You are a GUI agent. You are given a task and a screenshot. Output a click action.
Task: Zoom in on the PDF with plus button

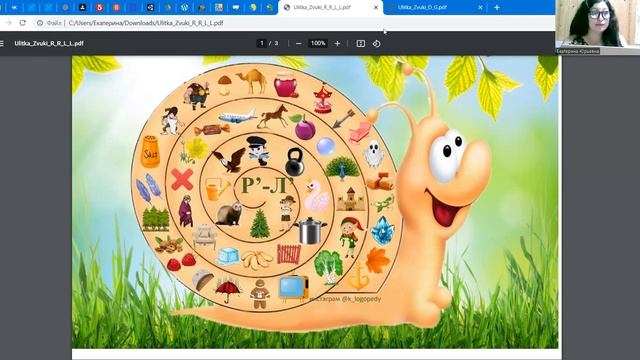[x=337, y=43]
